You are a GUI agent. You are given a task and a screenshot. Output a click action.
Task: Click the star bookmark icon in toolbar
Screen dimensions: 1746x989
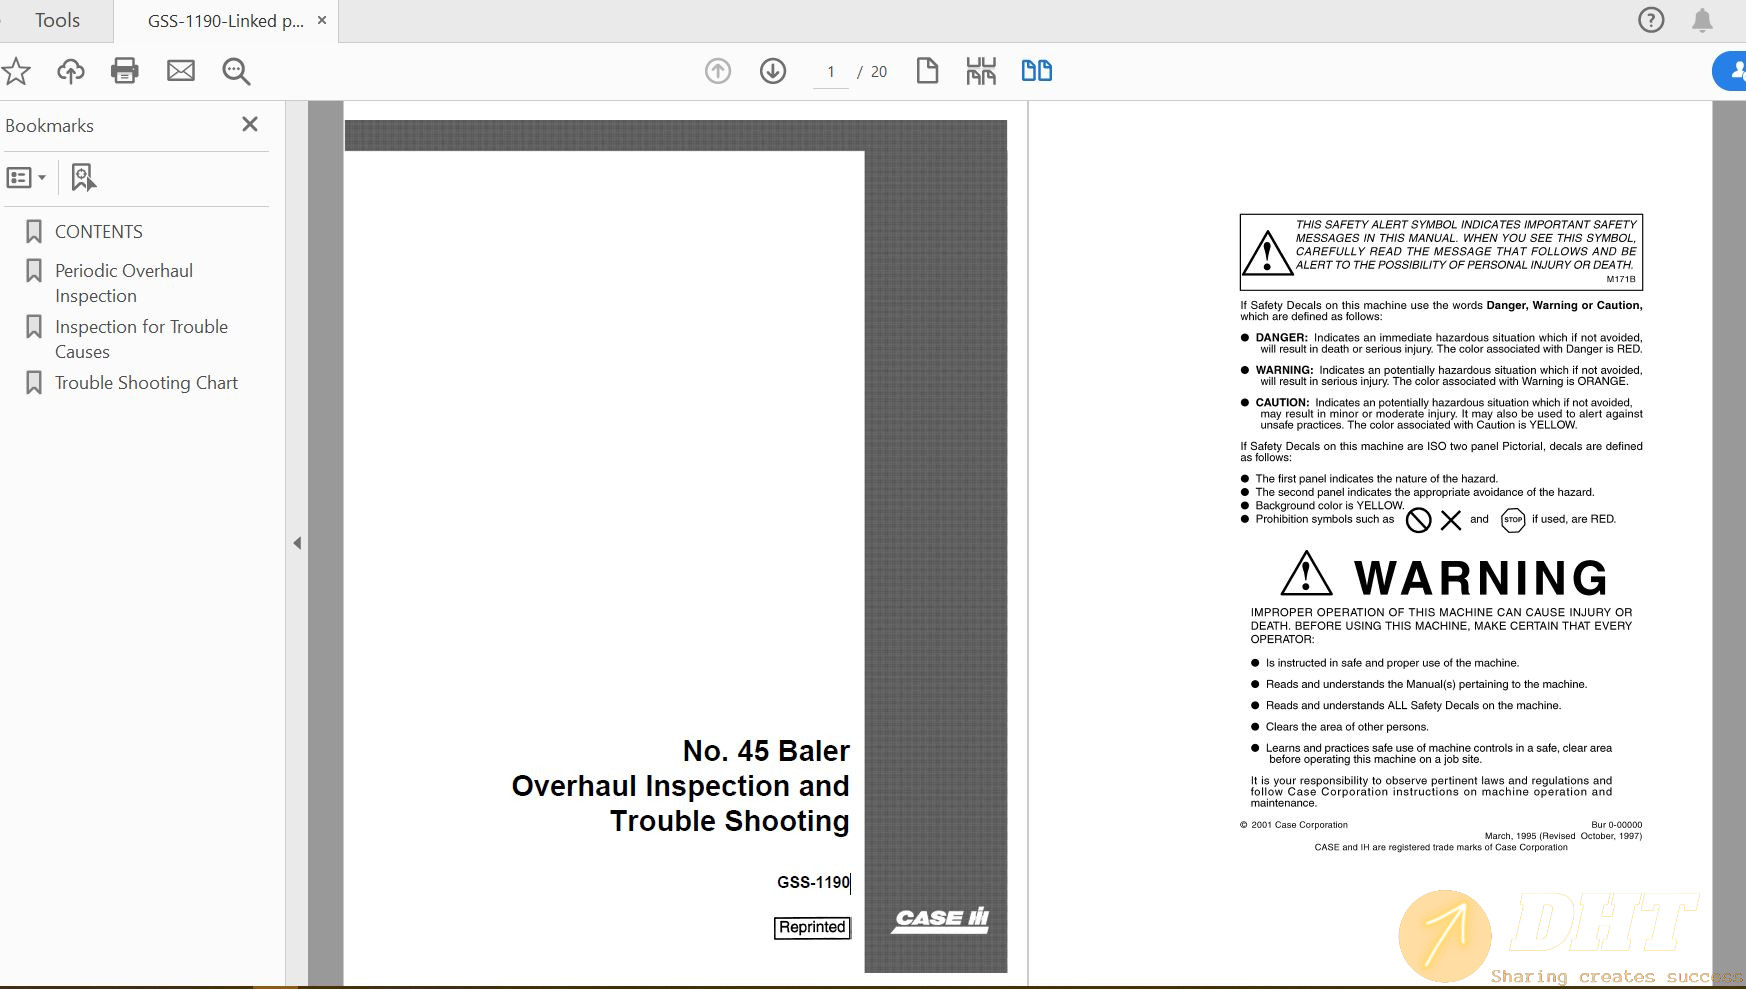pos(16,71)
